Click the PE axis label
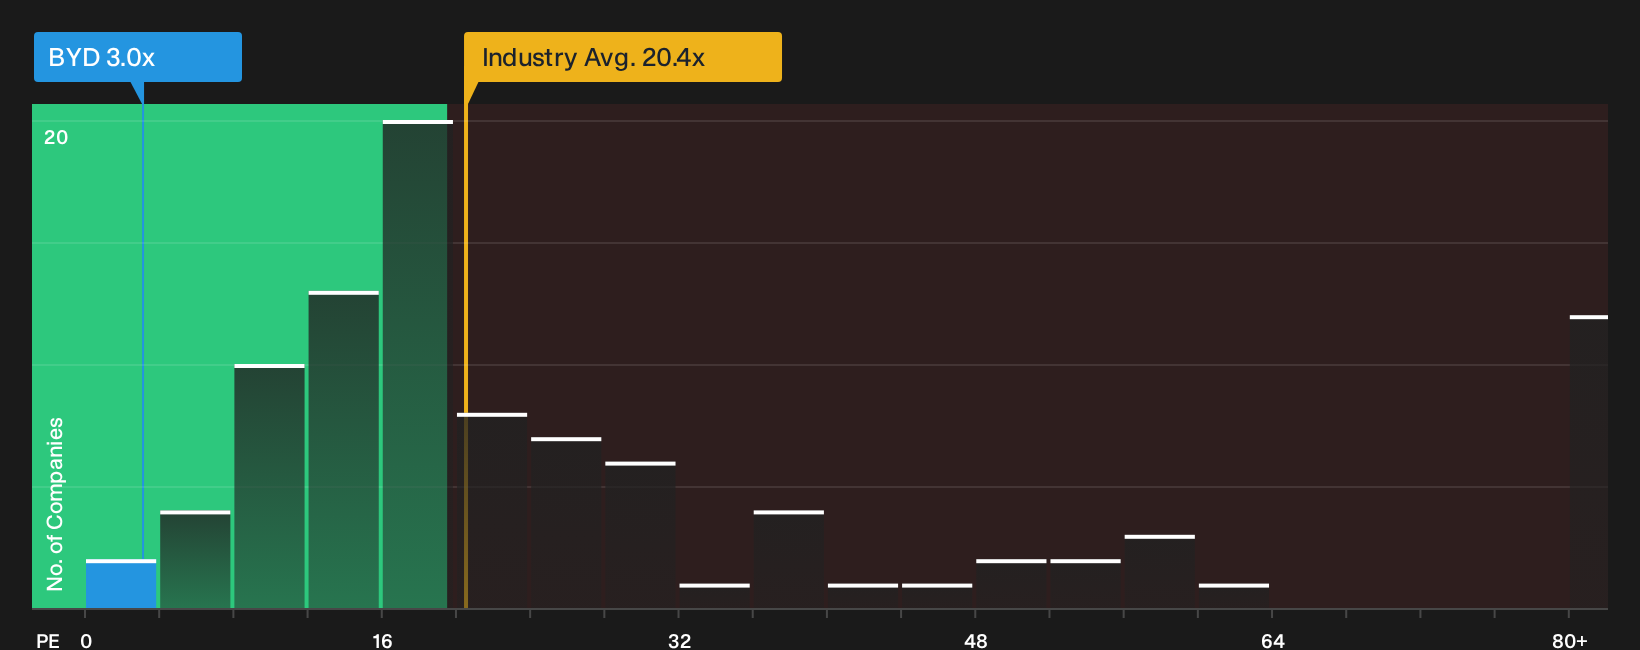This screenshot has height=650, width=1640. (48, 640)
